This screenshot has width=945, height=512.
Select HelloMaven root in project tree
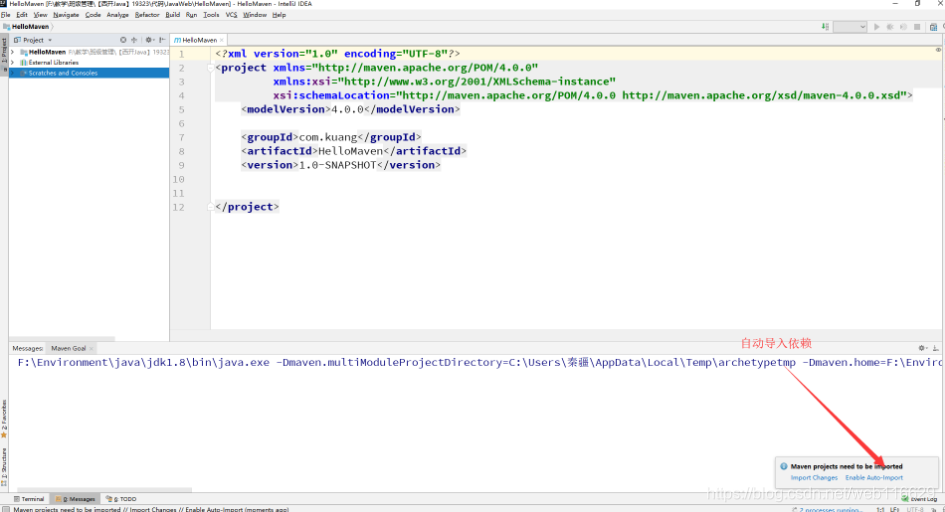point(47,52)
